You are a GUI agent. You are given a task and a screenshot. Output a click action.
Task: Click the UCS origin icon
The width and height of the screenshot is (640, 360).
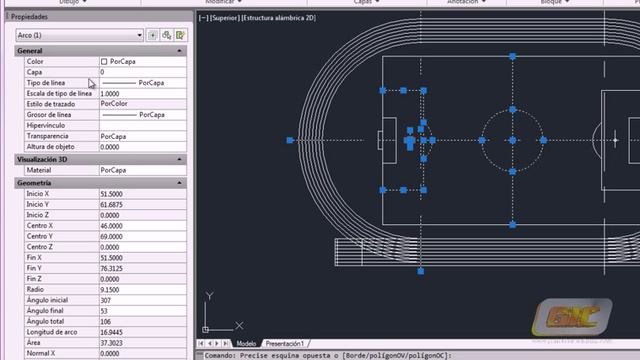(205, 329)
